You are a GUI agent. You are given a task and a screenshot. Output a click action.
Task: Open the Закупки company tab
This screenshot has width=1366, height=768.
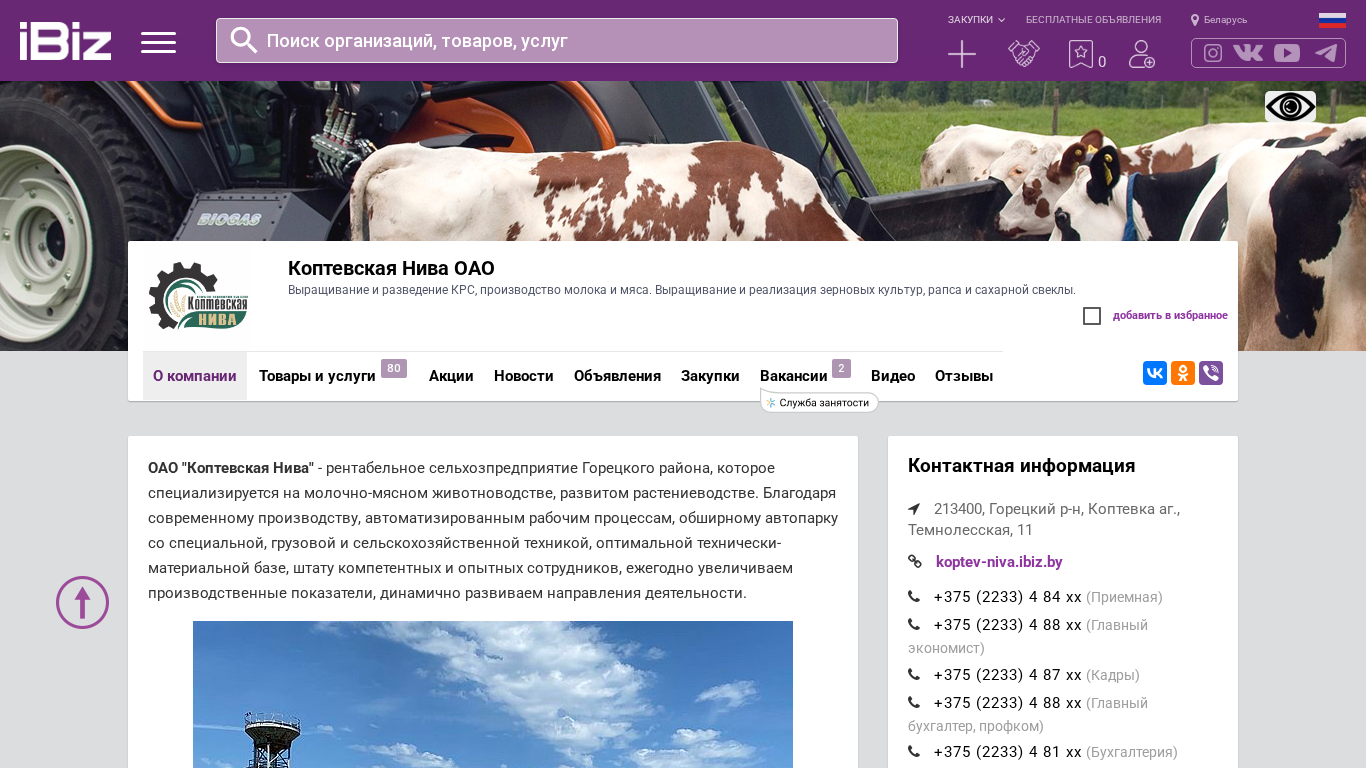(710, 376)
